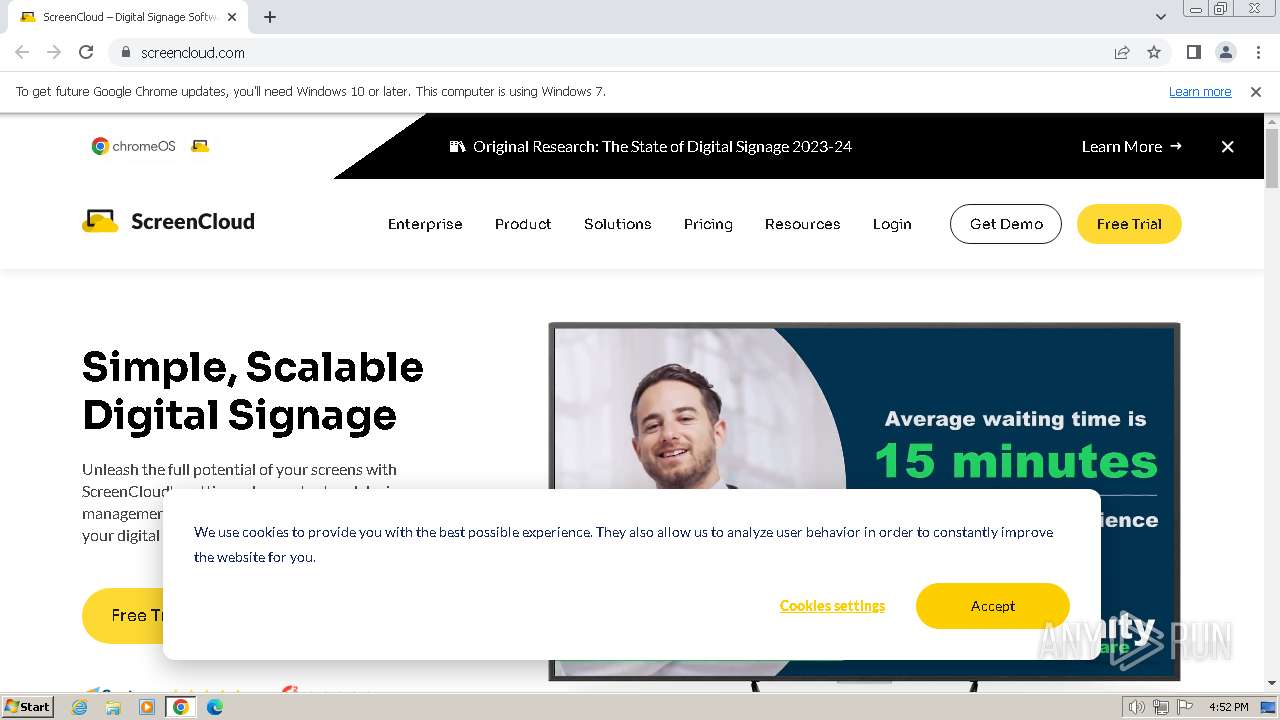
Task: Click Learn More in the banner
Action: pyautogui.click(x=1131, y=146)
